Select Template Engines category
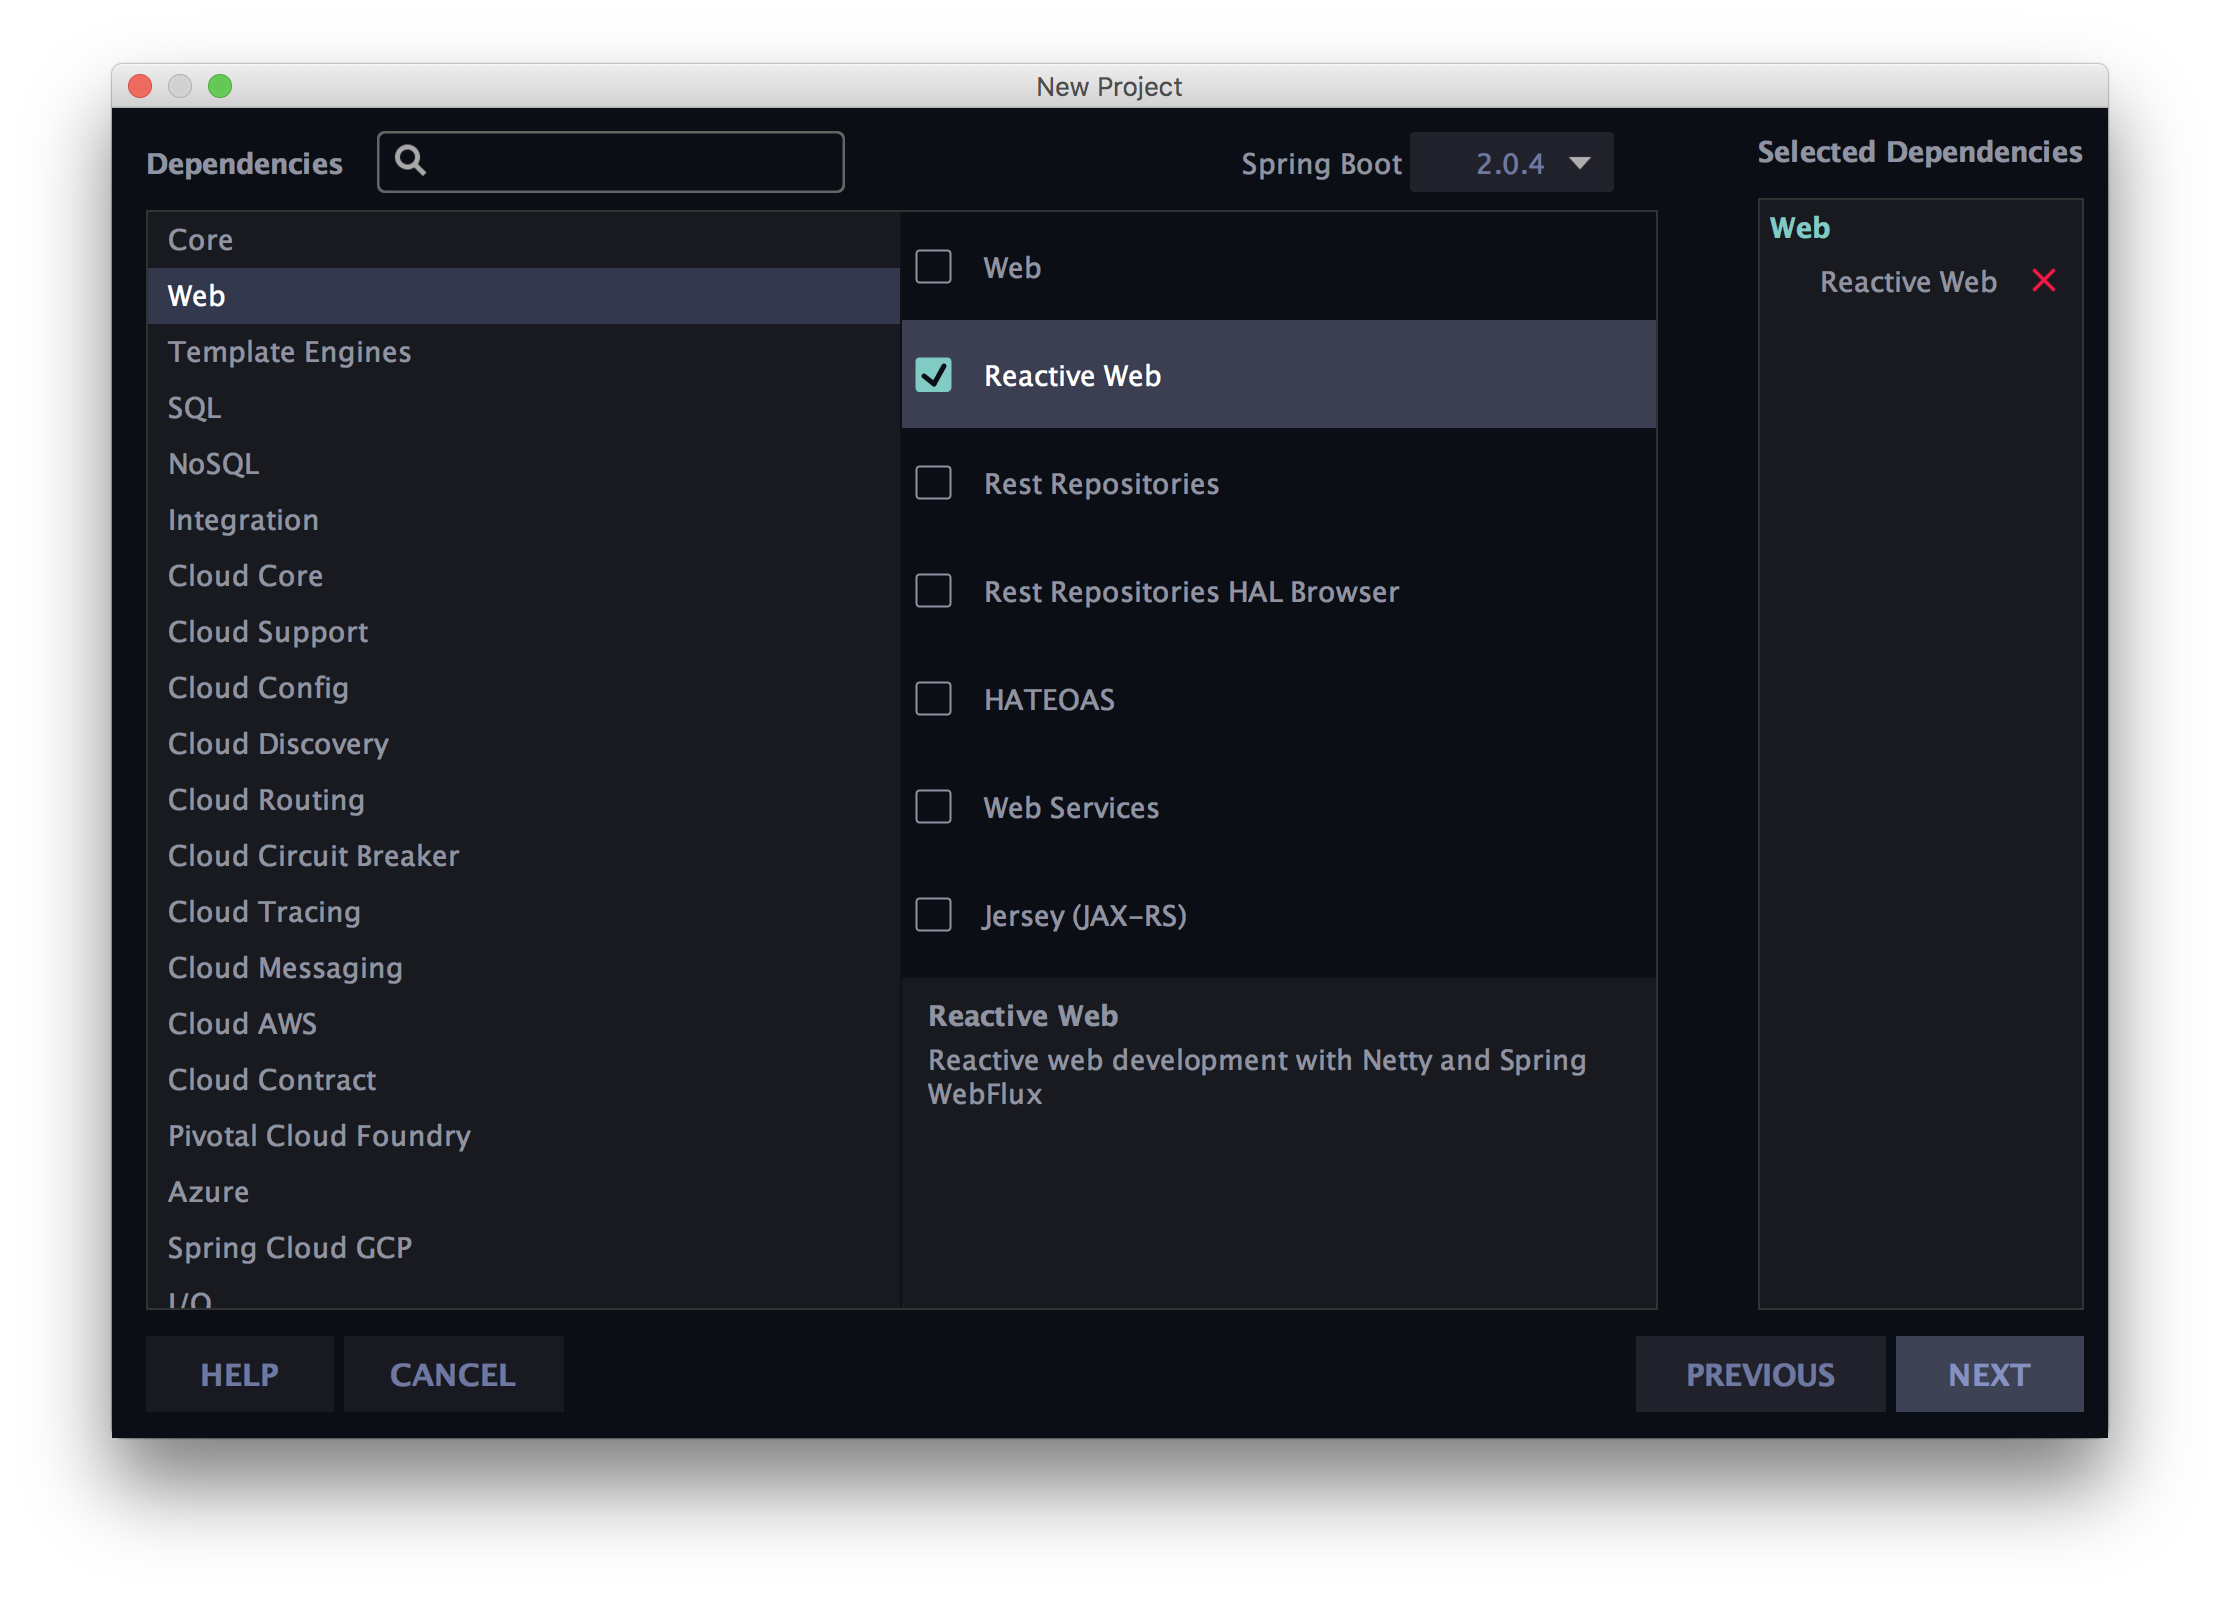 [x=289, y=352]
